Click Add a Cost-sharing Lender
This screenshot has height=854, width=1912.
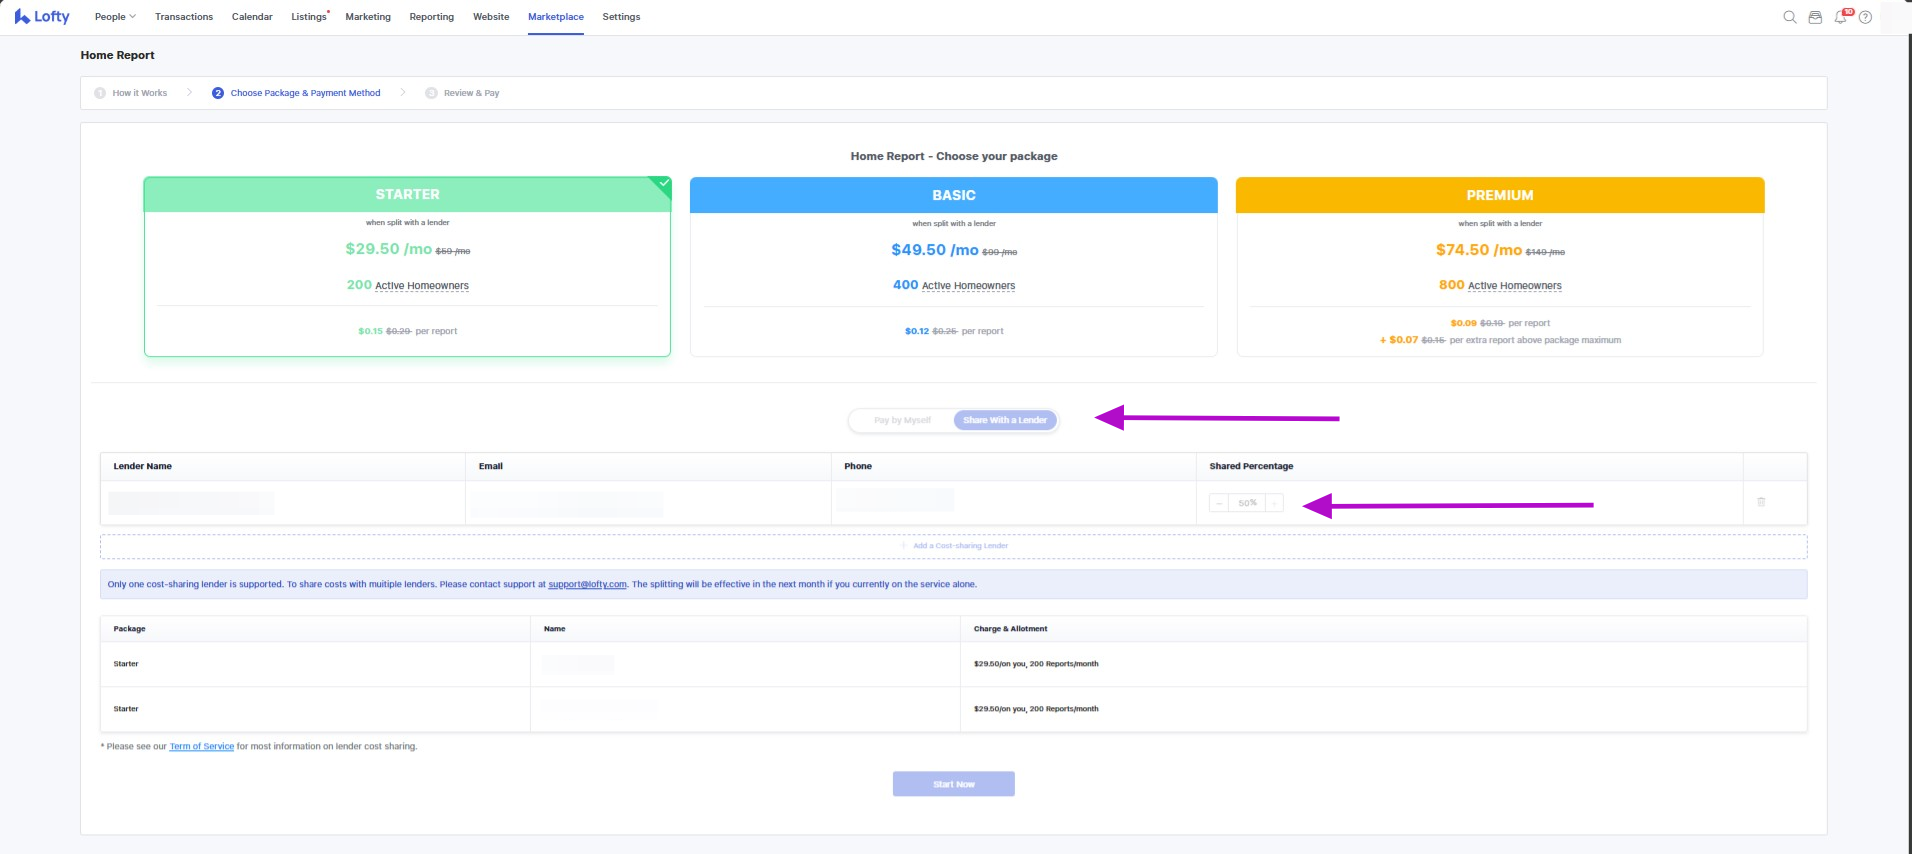coord(953,546)
